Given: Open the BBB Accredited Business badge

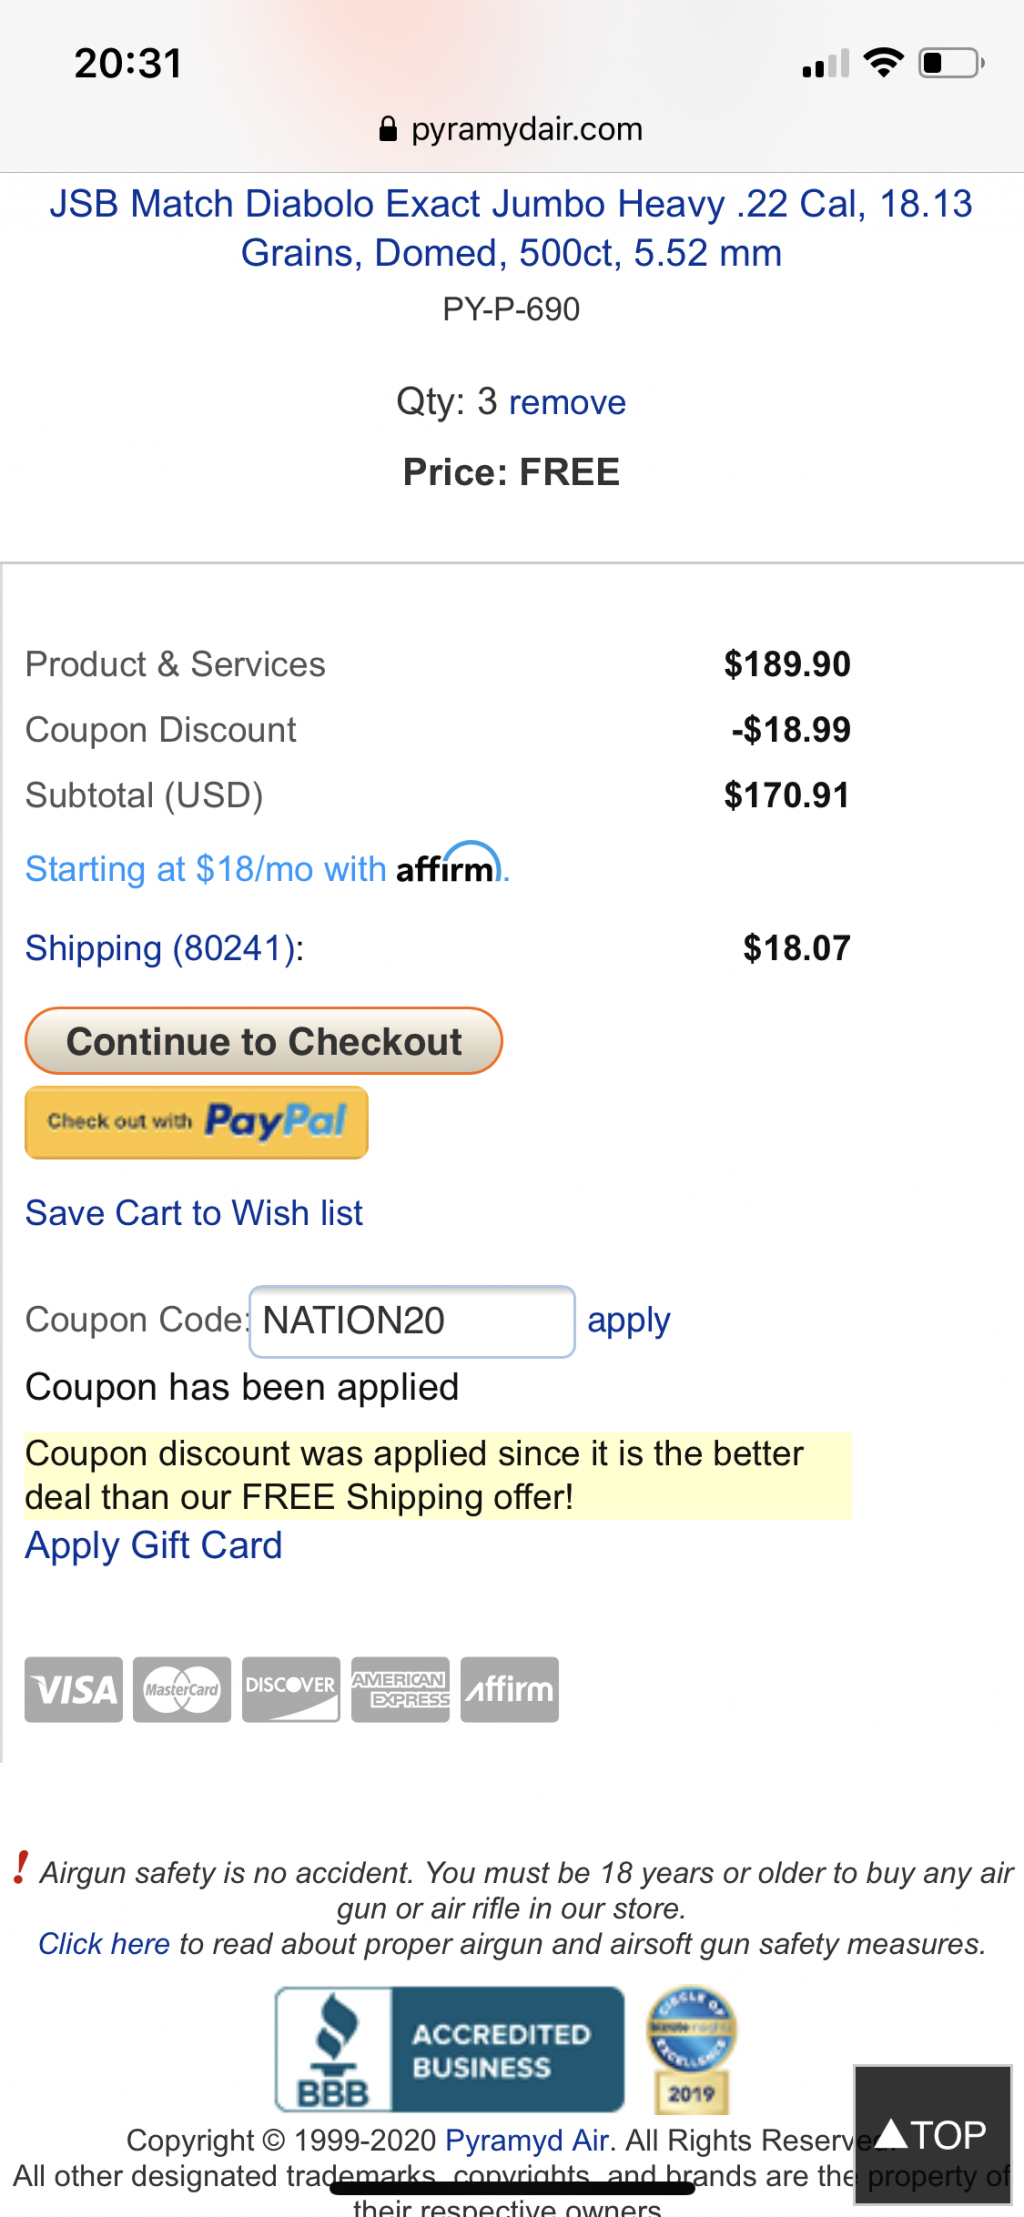Looking at the screenshot, I should pos(450,2049).
